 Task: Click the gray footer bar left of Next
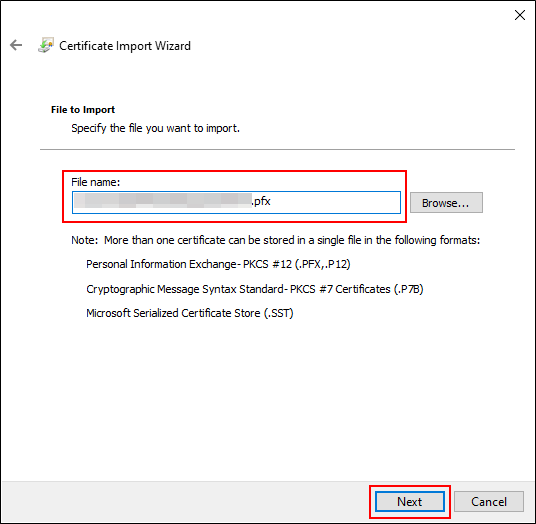click(x=185, y=501)
